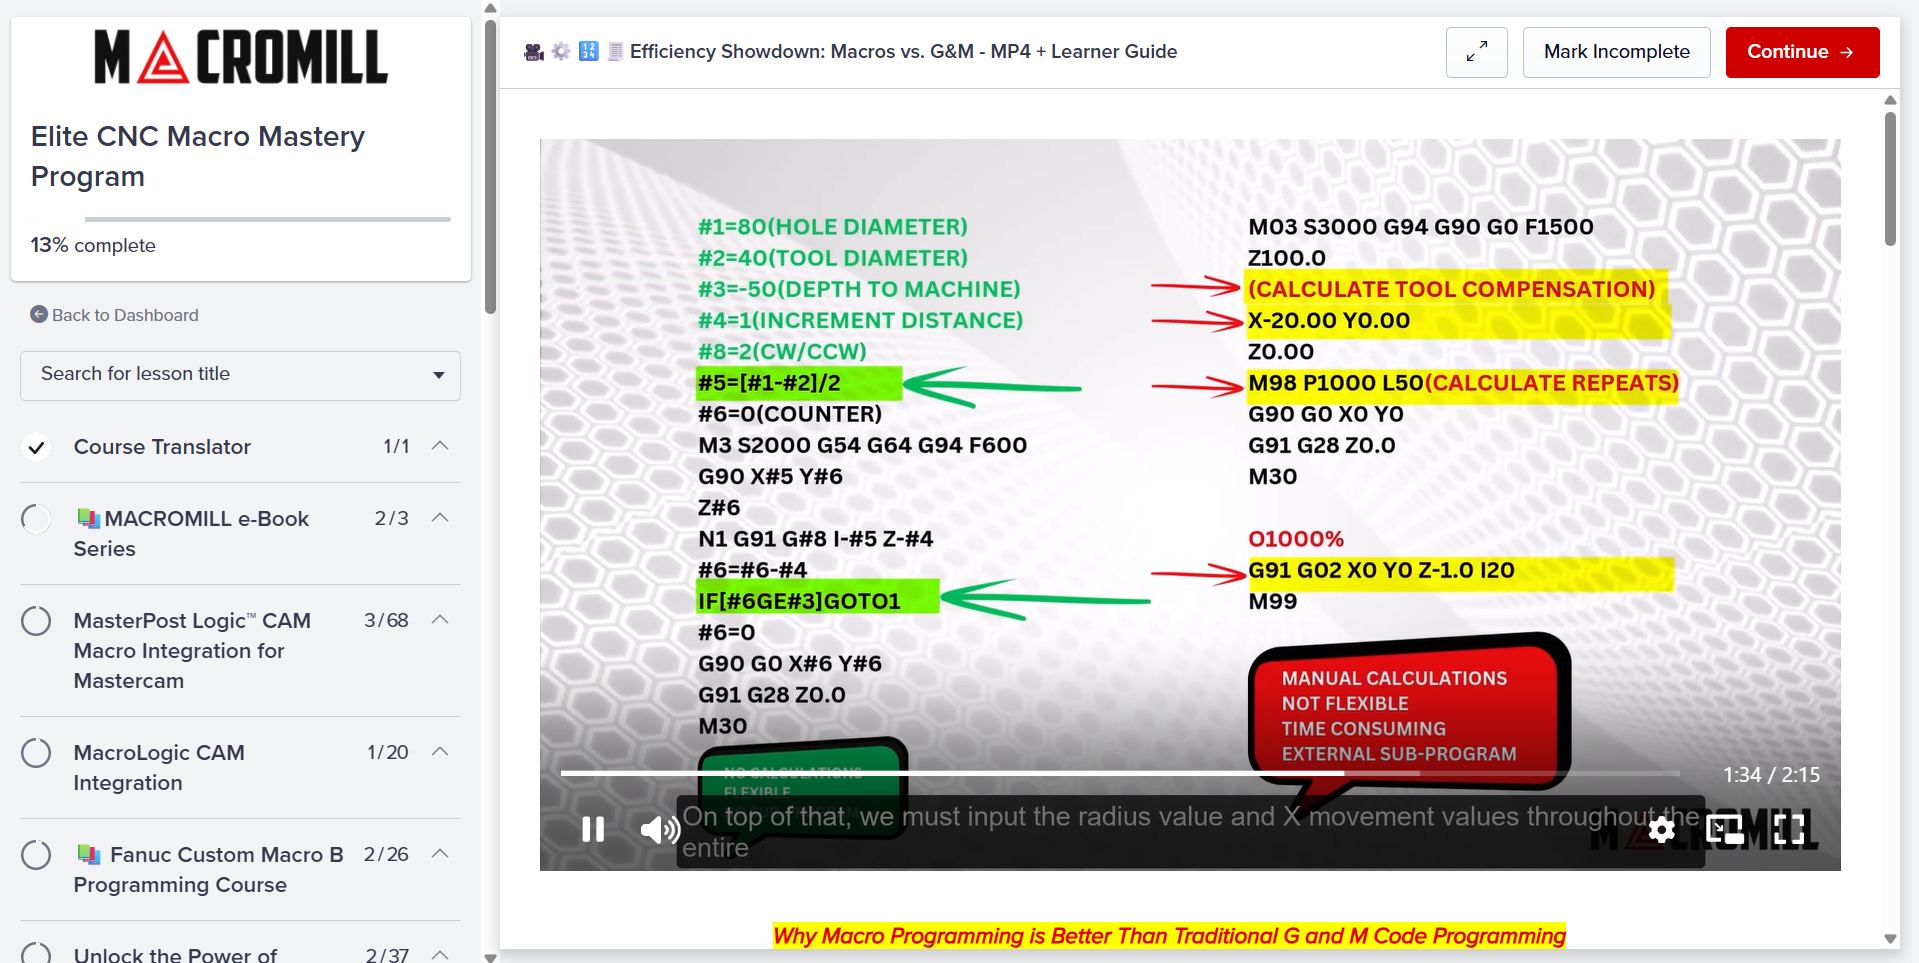The image size is (1919, 963).
Task: Click the video caption subtitle text
Action: [x=1190, y=831]
